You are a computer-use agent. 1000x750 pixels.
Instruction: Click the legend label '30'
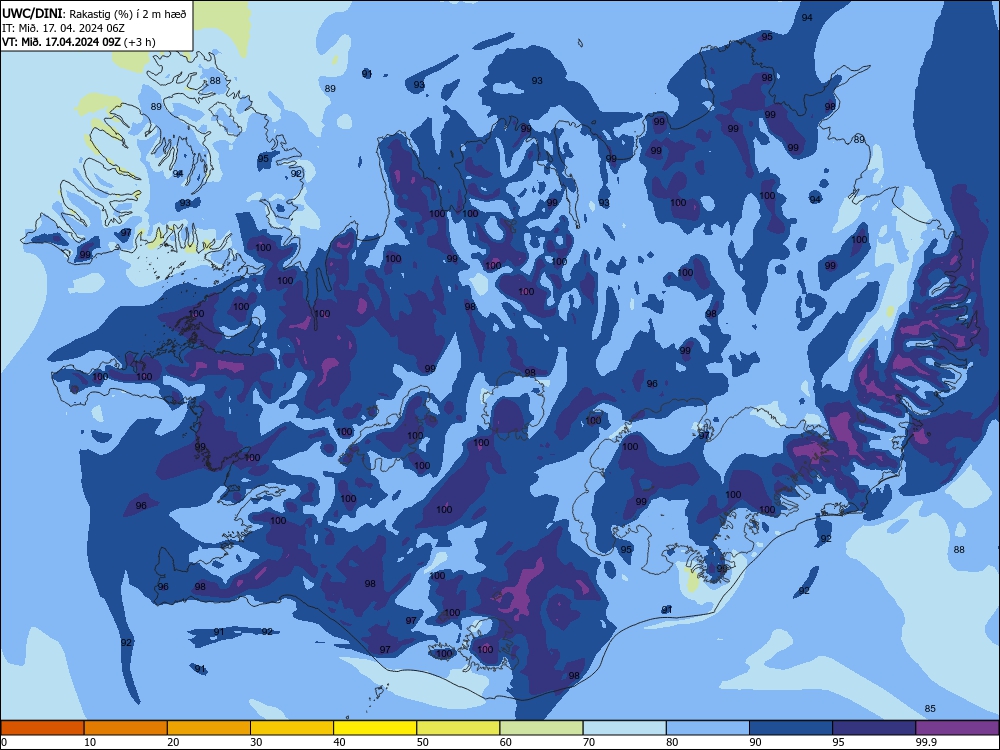coord(256,742)
